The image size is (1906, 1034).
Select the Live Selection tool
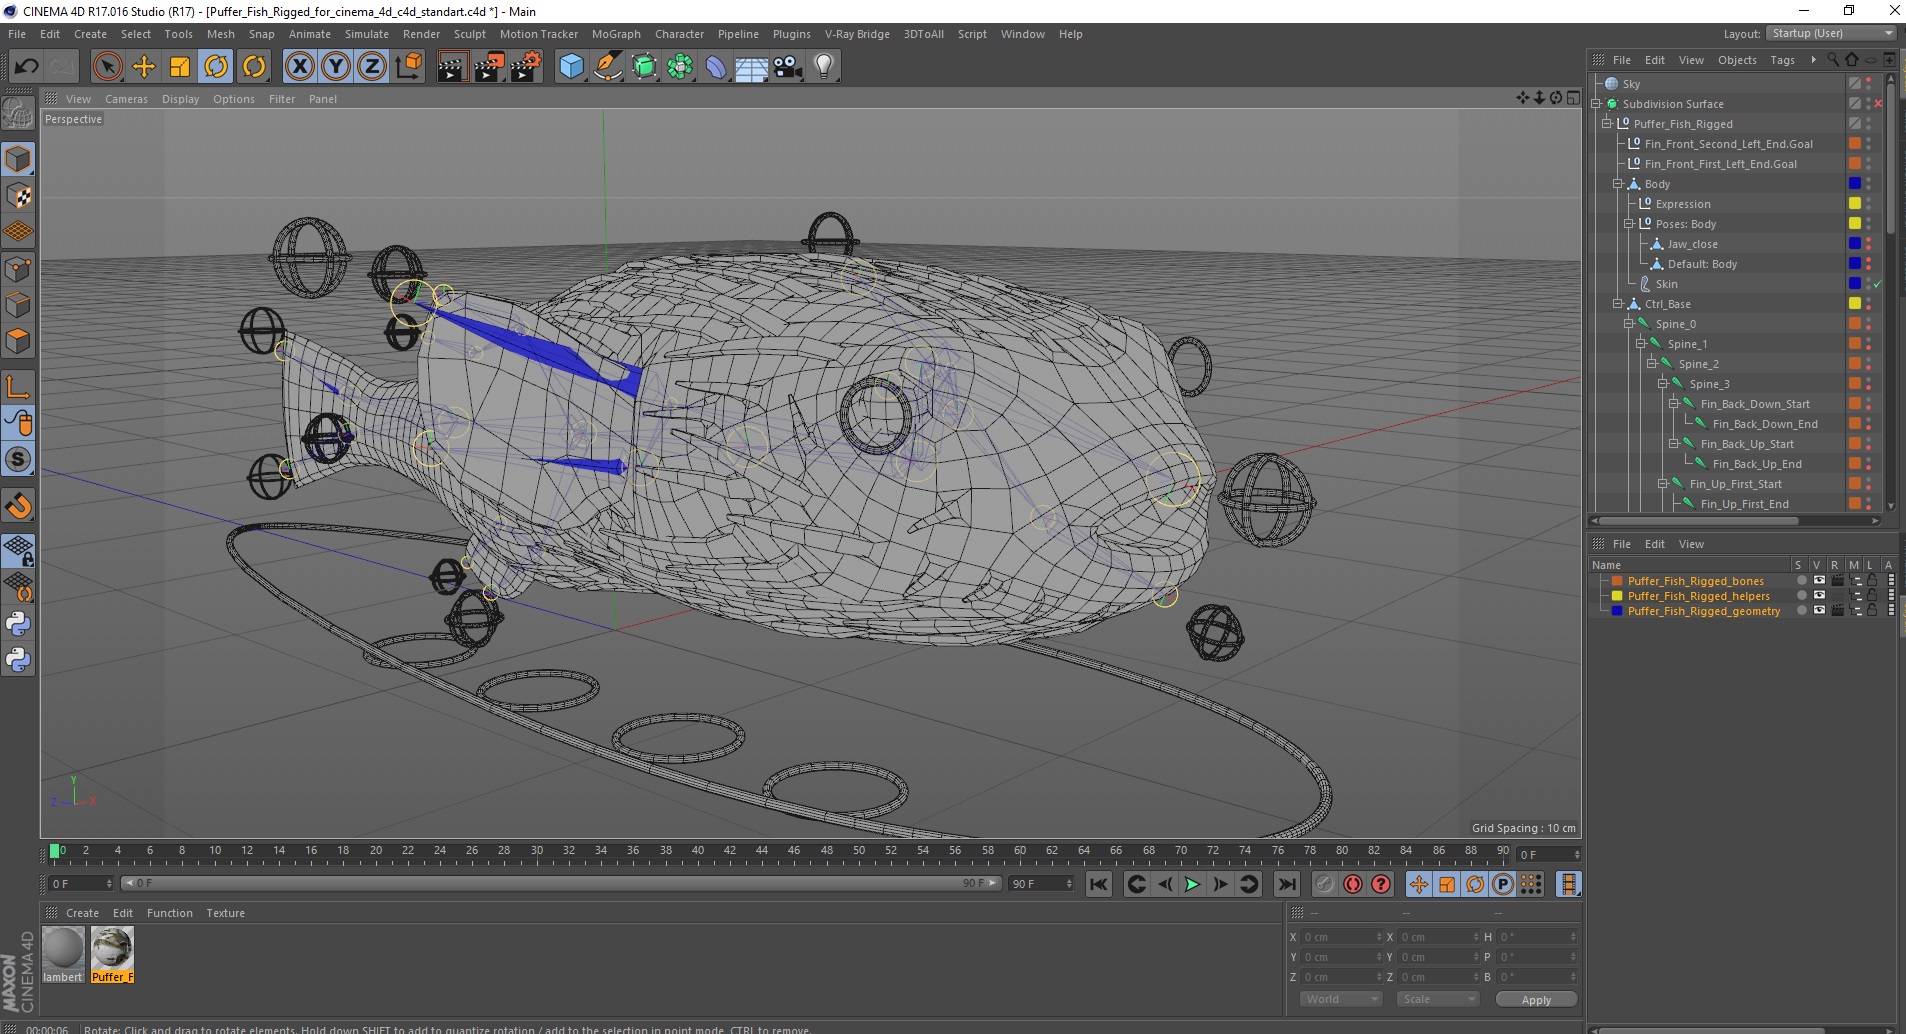click(107, 67)
